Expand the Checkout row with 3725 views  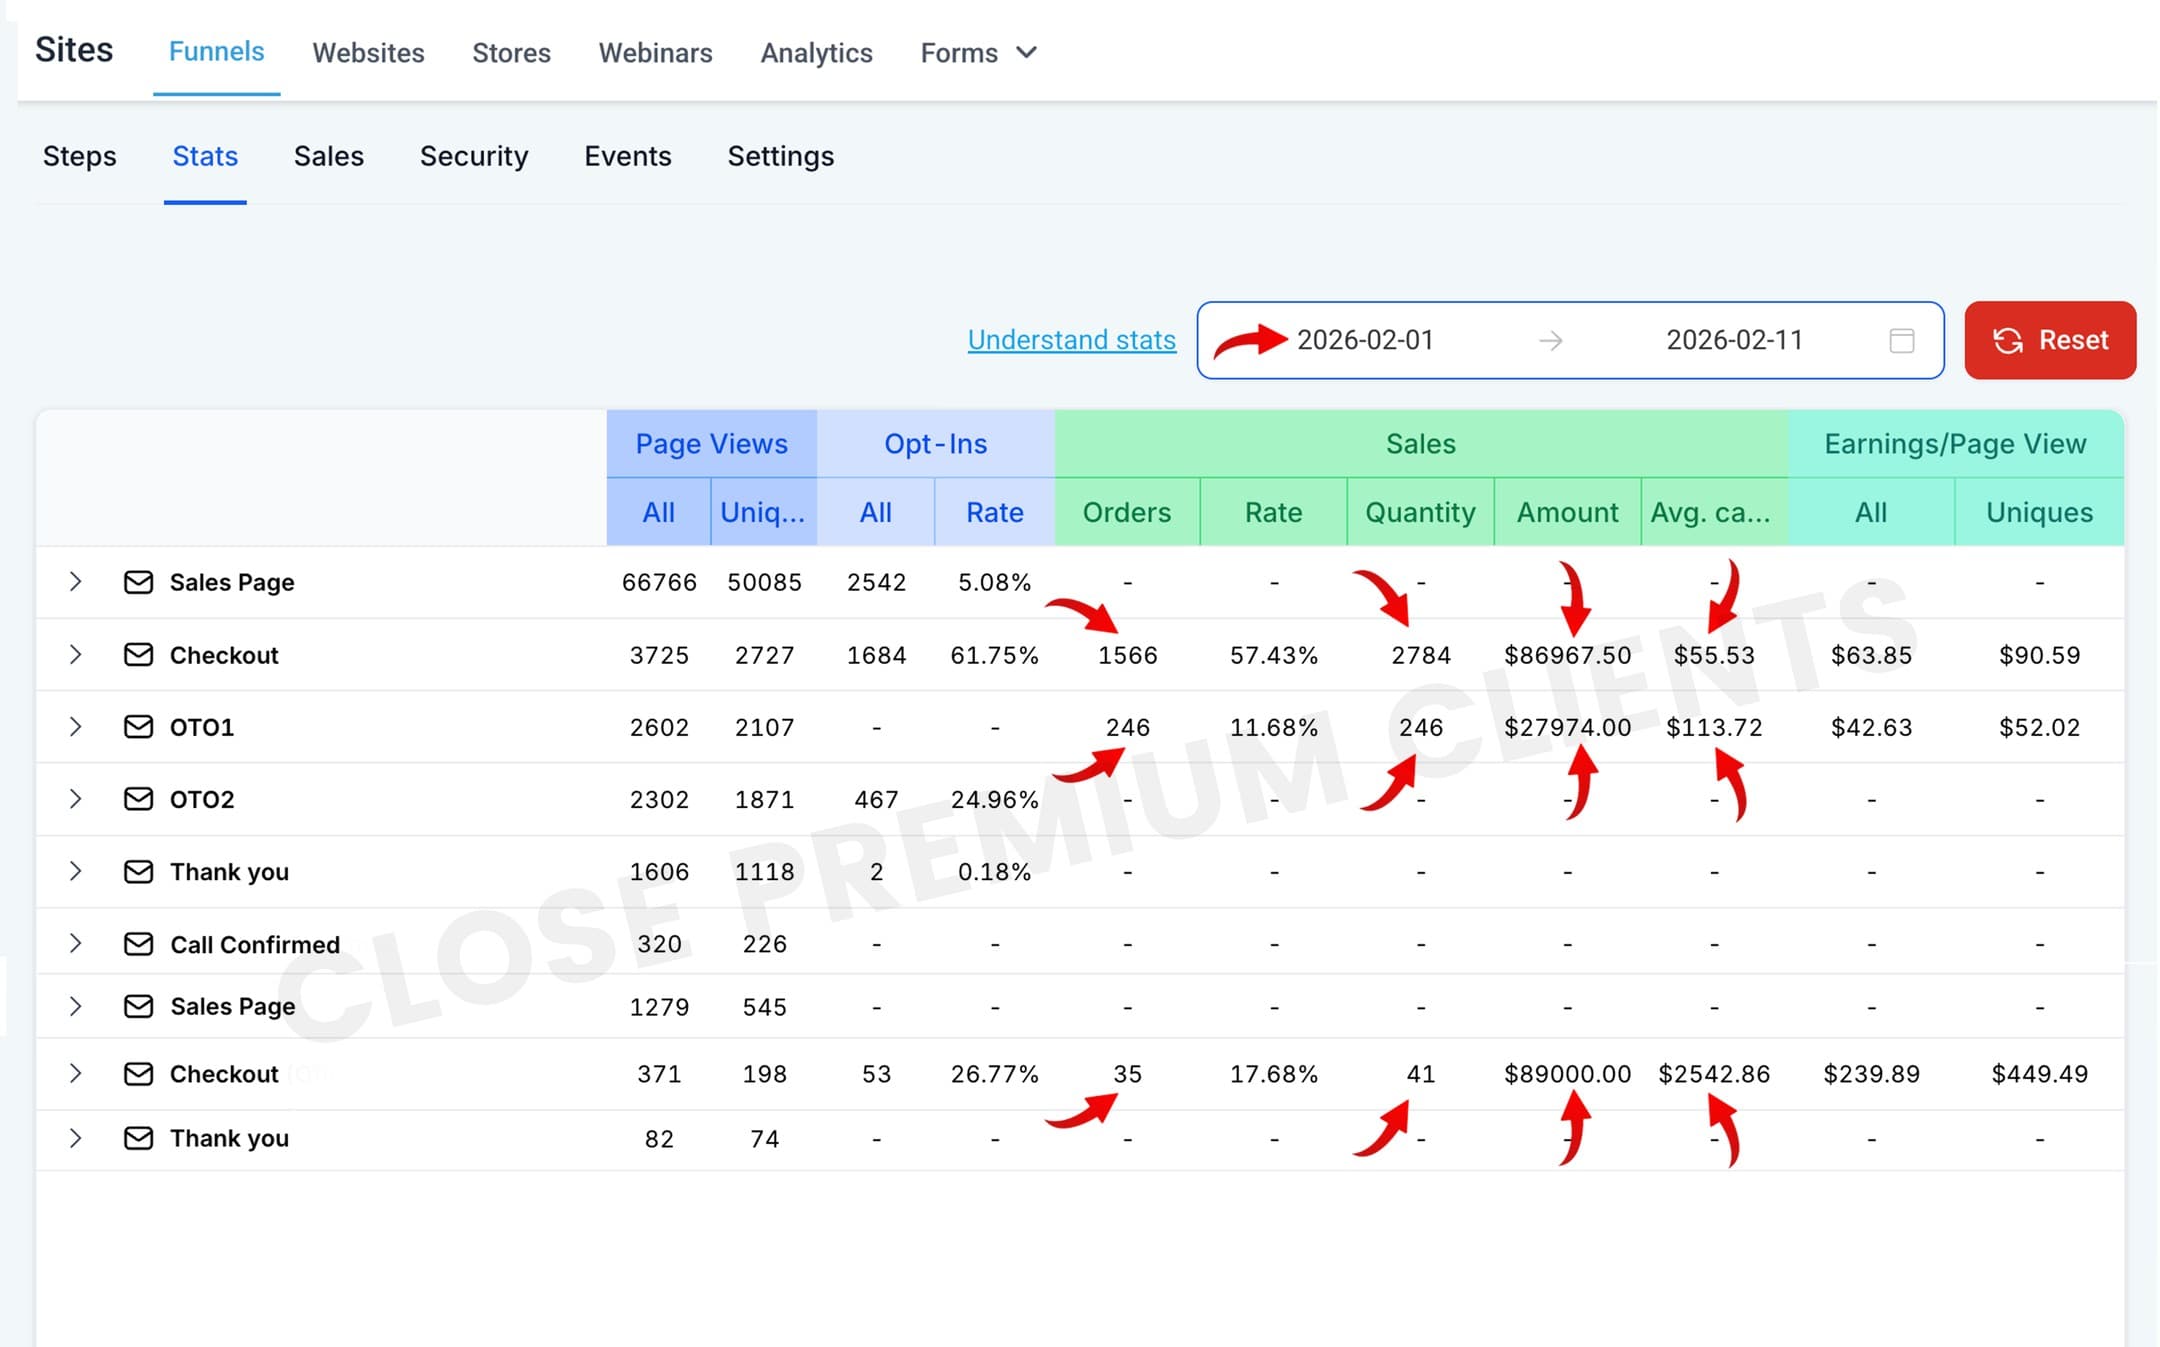tap(75, 654)
